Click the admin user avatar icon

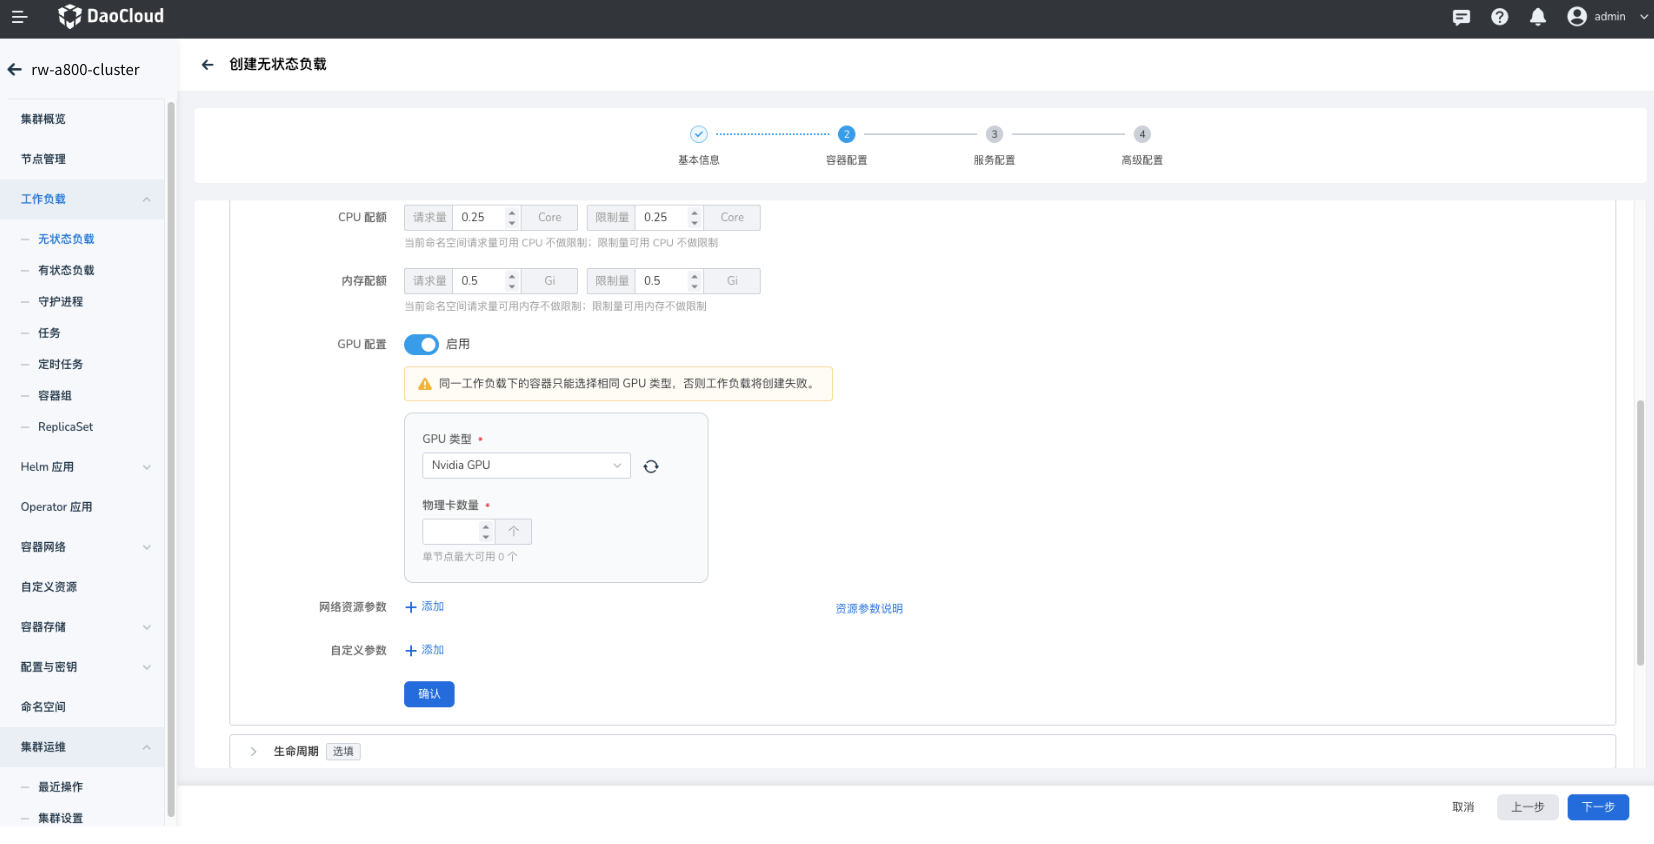tap(1576, 17)
